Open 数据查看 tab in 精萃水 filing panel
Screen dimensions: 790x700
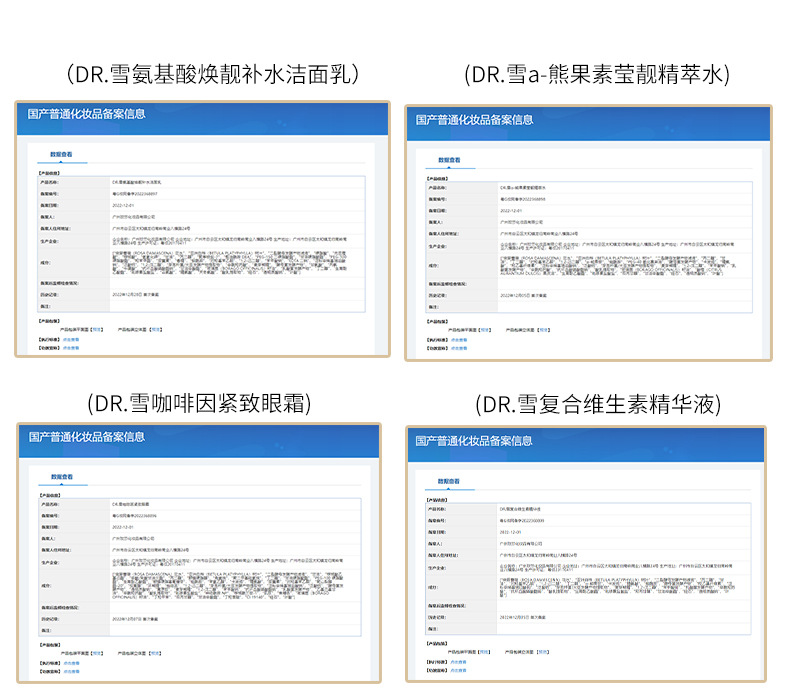coord(449,160)
